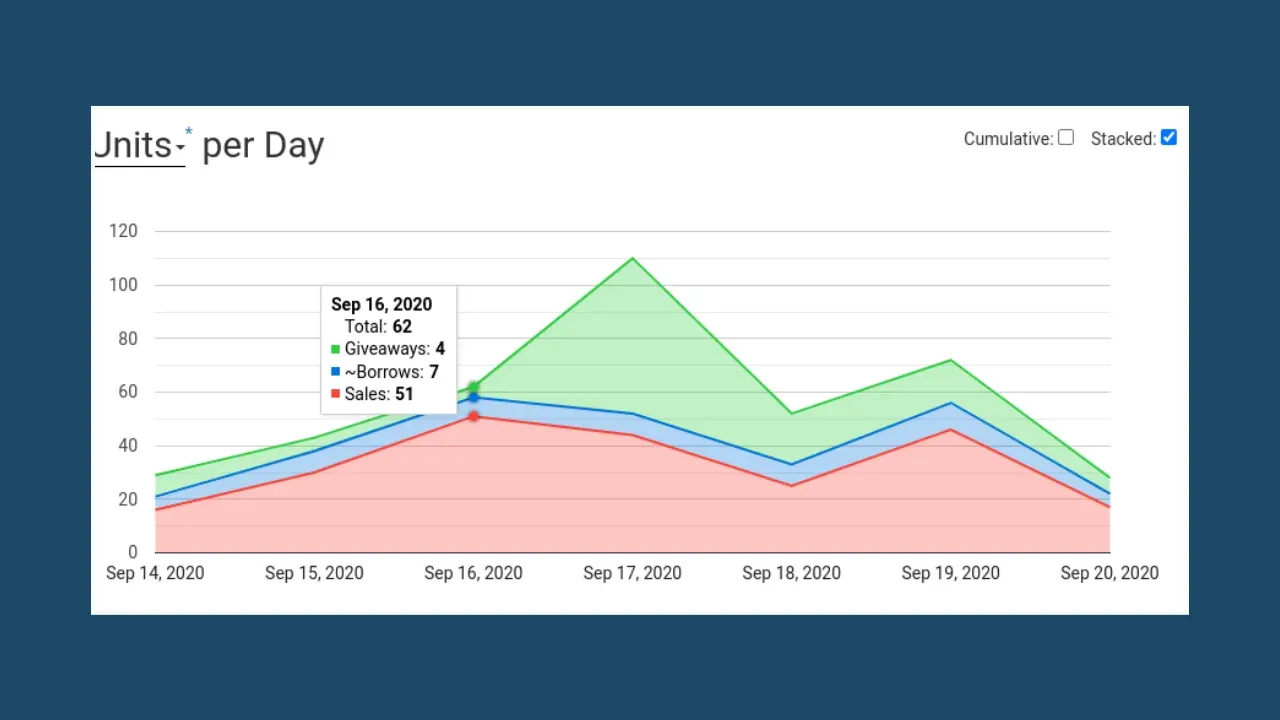Click the green Giveaways color swatch

coord(334,348)
